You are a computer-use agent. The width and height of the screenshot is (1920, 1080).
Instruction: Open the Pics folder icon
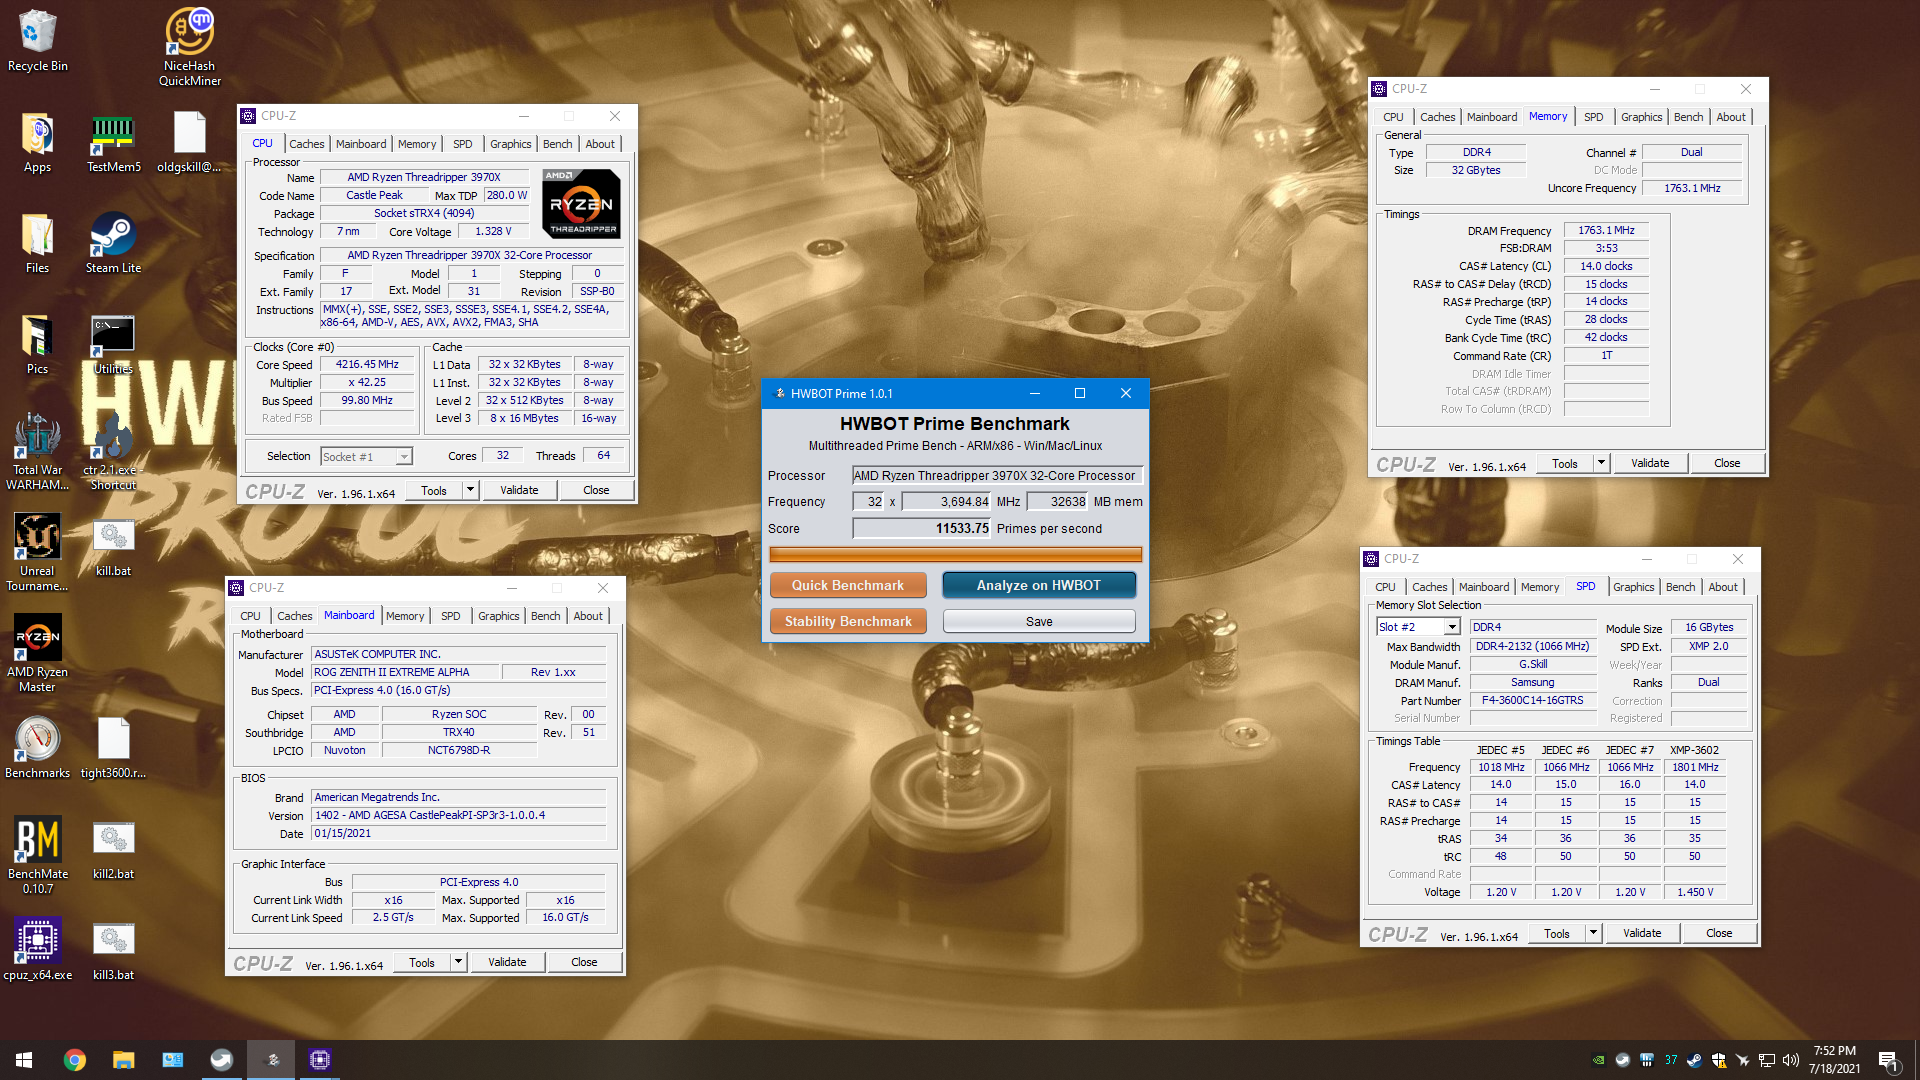click(37, 344)
